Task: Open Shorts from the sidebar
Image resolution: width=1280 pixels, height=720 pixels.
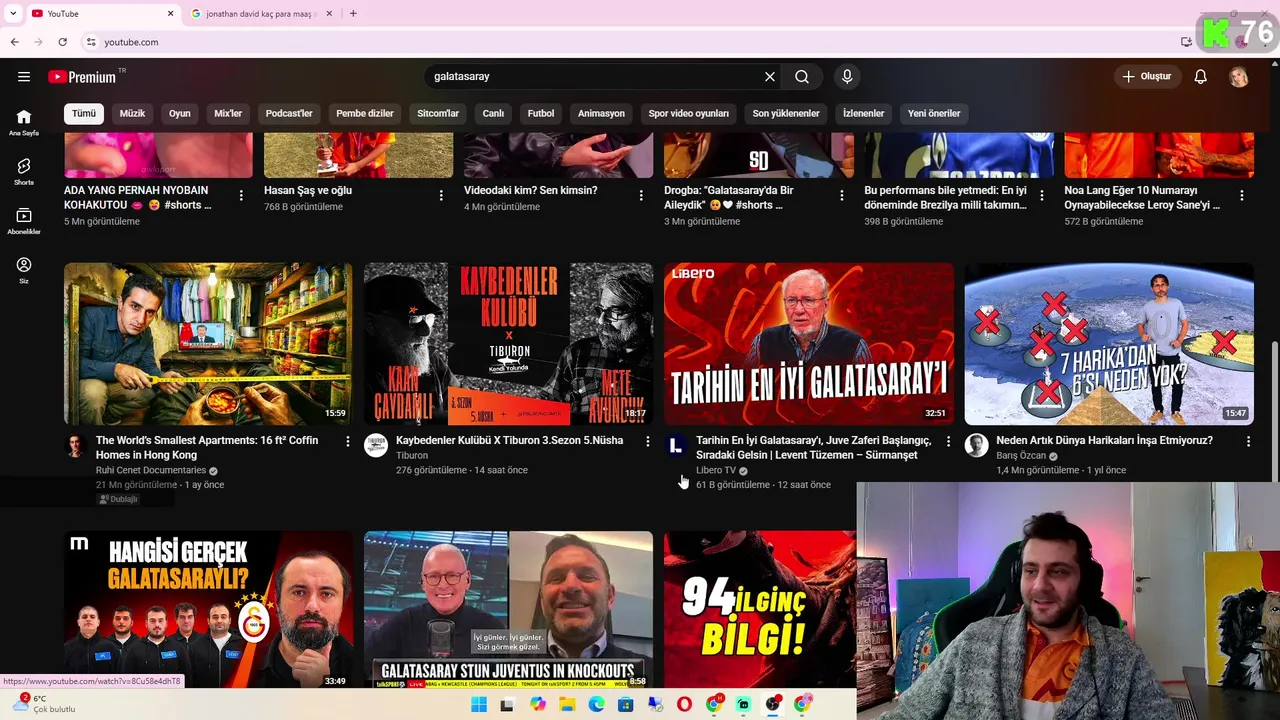Action: [24, 172]
